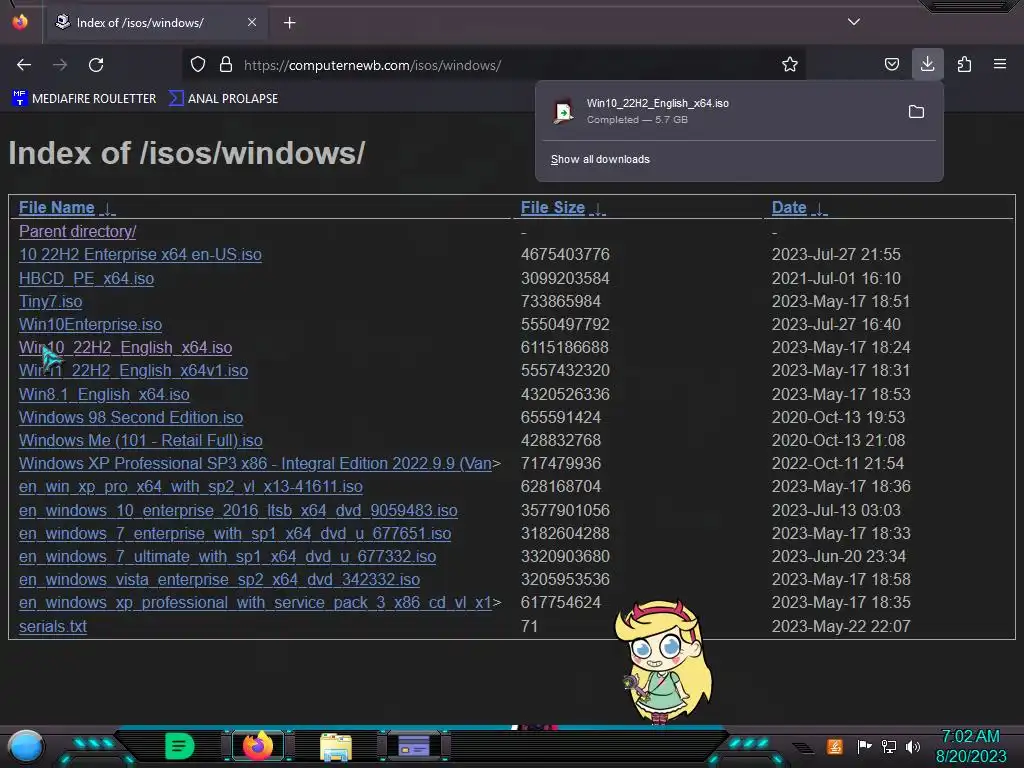Click the site security padlock icon
1024x768 pixels.
(226, 65)
